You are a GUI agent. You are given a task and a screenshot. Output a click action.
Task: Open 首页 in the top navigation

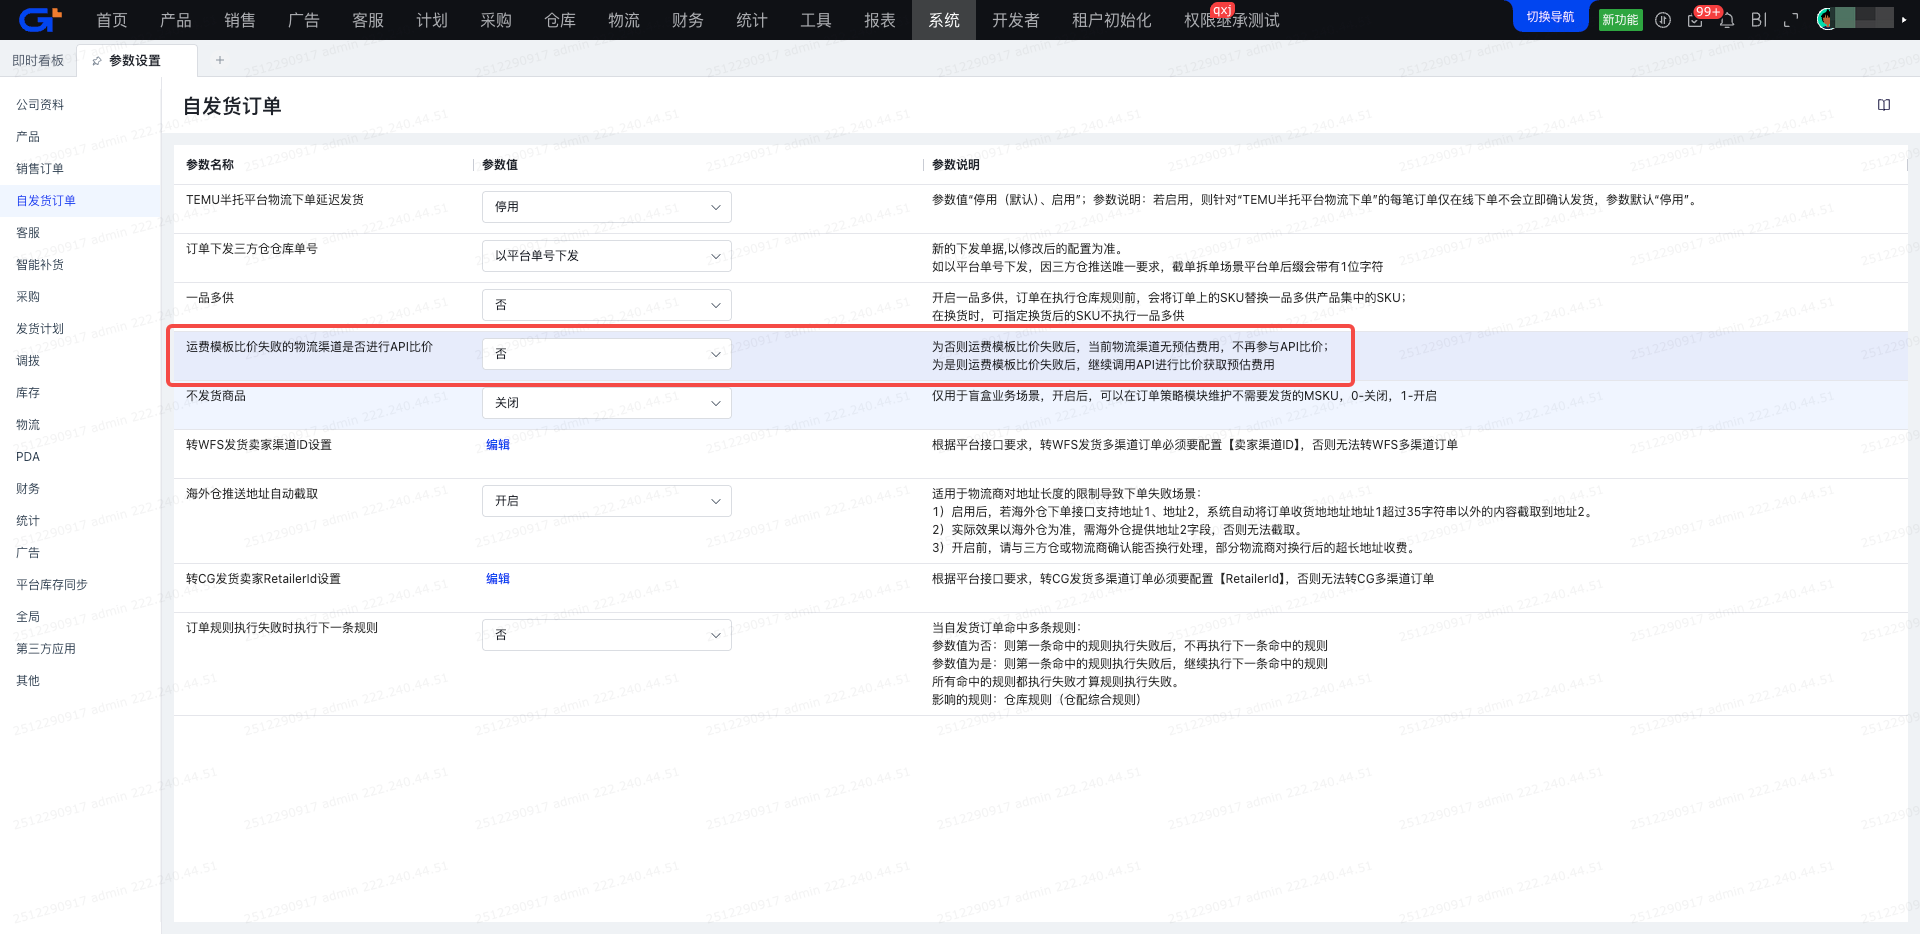point(112,20)
